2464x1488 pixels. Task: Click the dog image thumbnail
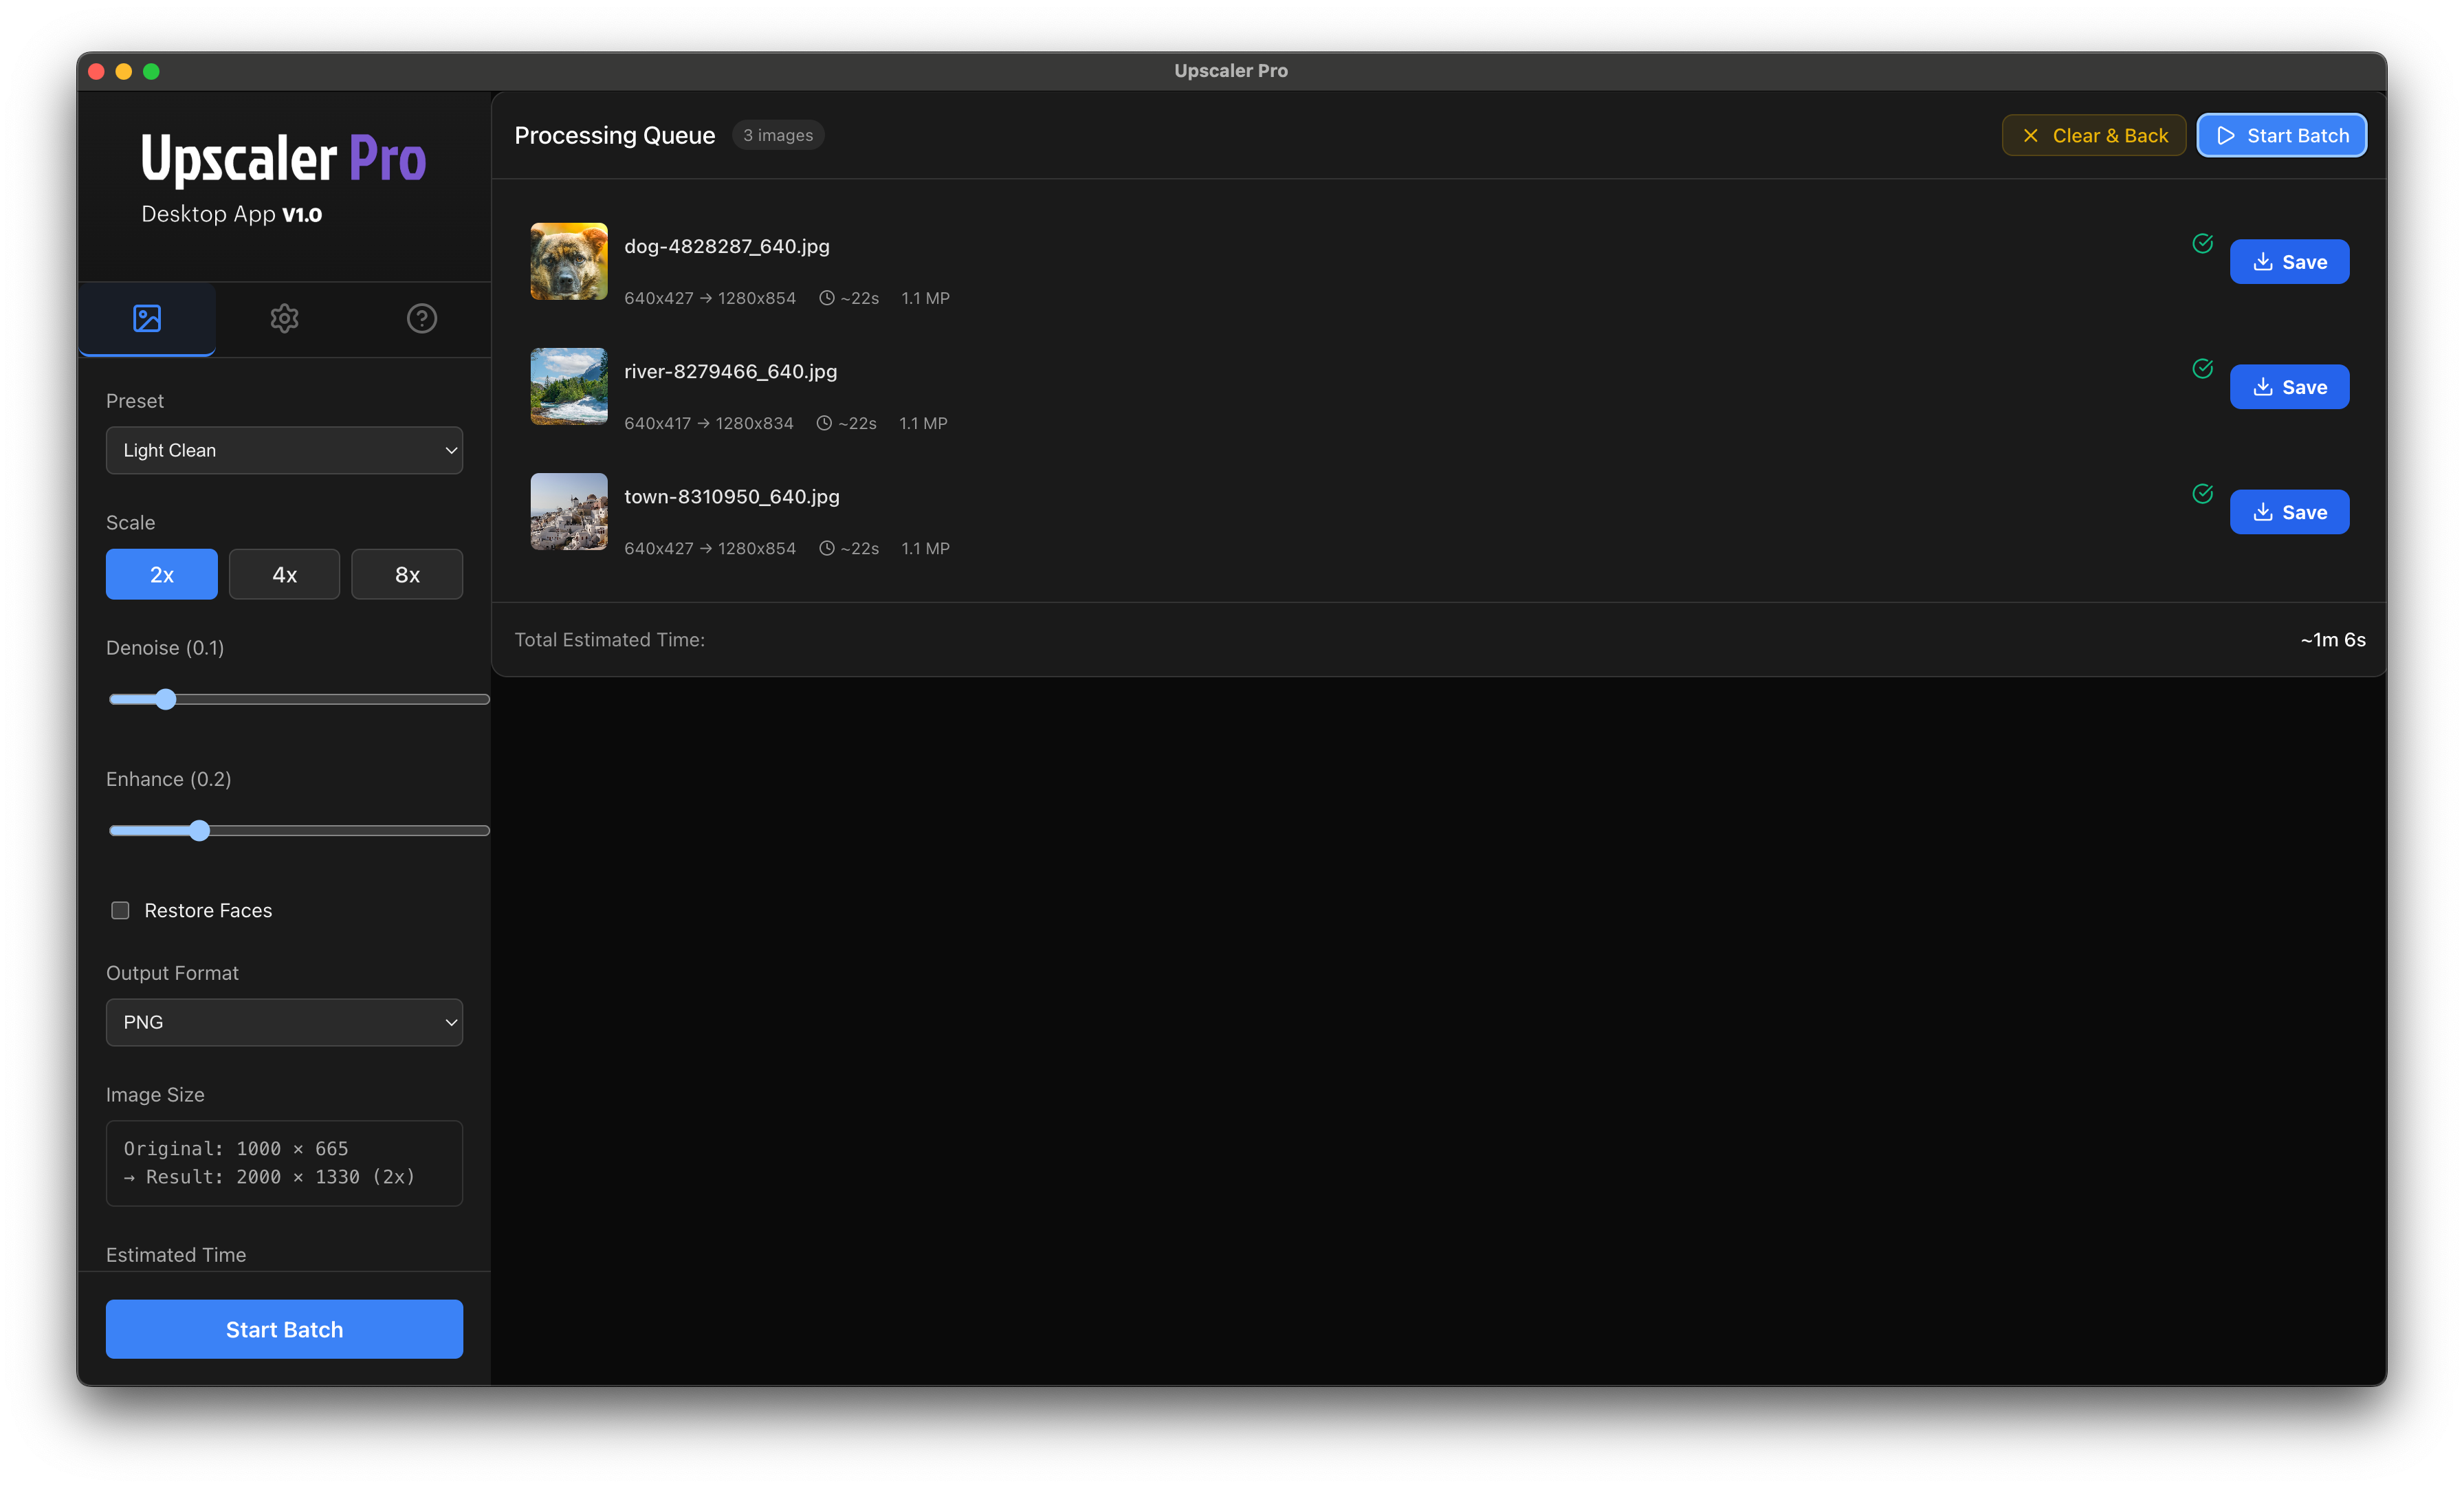click(x=568, y=261)
